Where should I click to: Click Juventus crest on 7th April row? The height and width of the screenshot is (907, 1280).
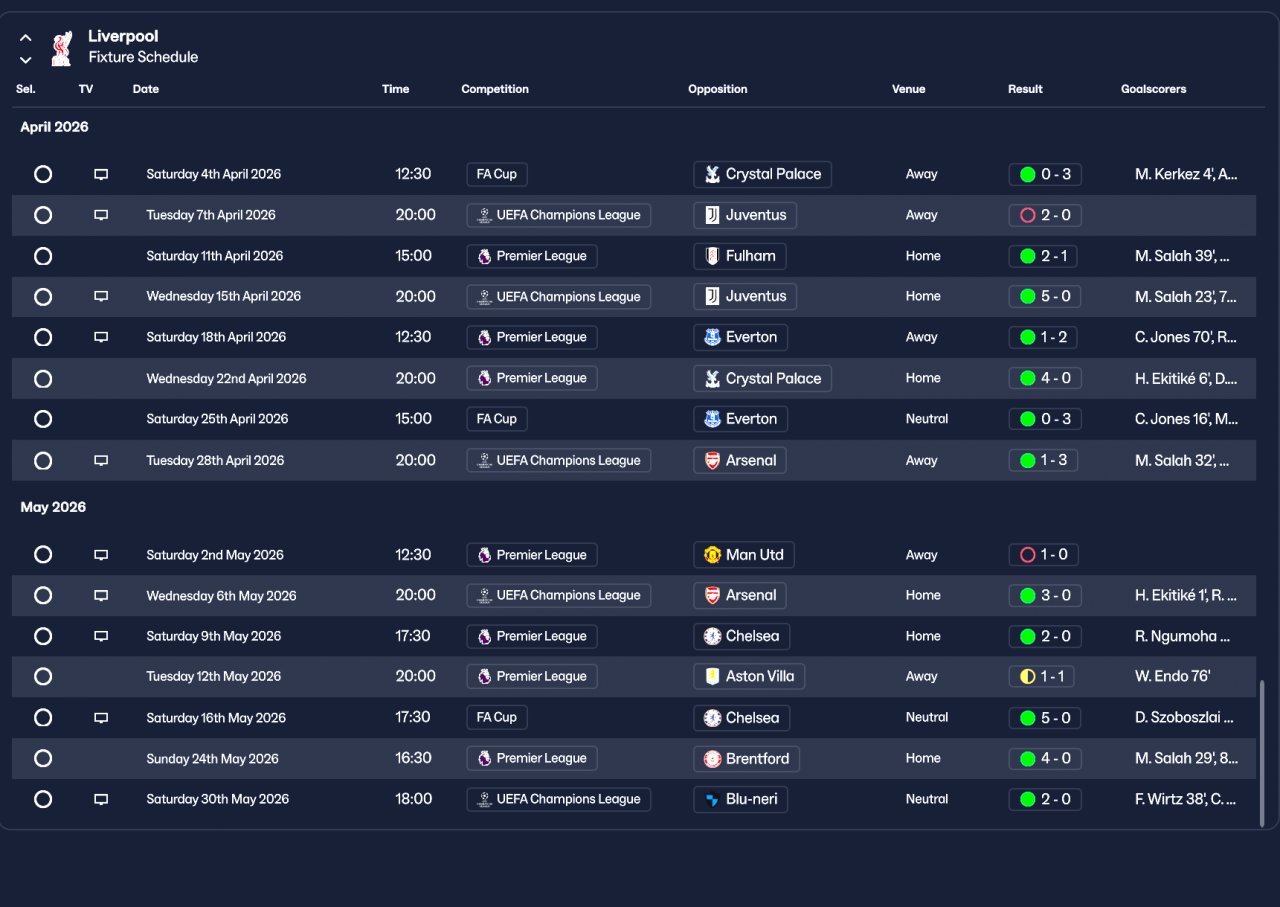point(712,215)
